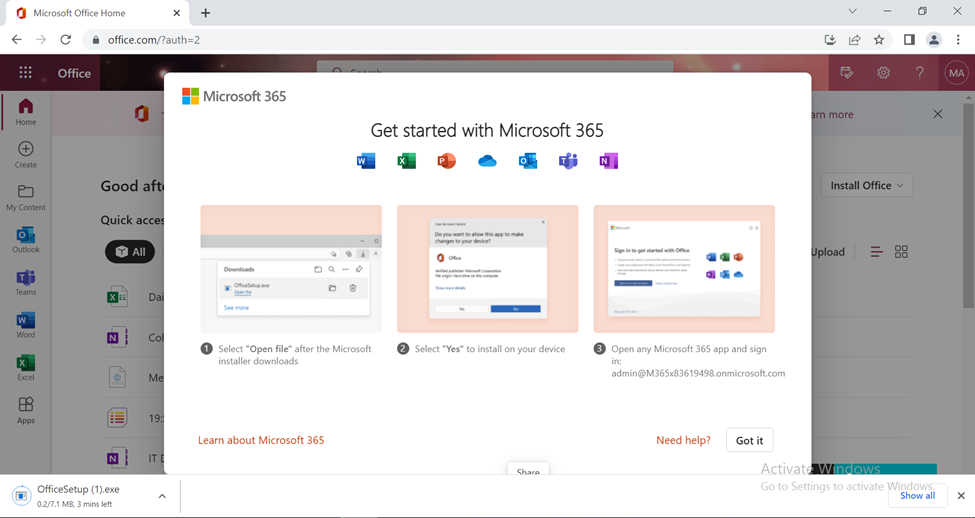Click the install app icon in address bar
Image resolution: width=975 pixels, height=518 pixels.
click(x=830, y=40)
